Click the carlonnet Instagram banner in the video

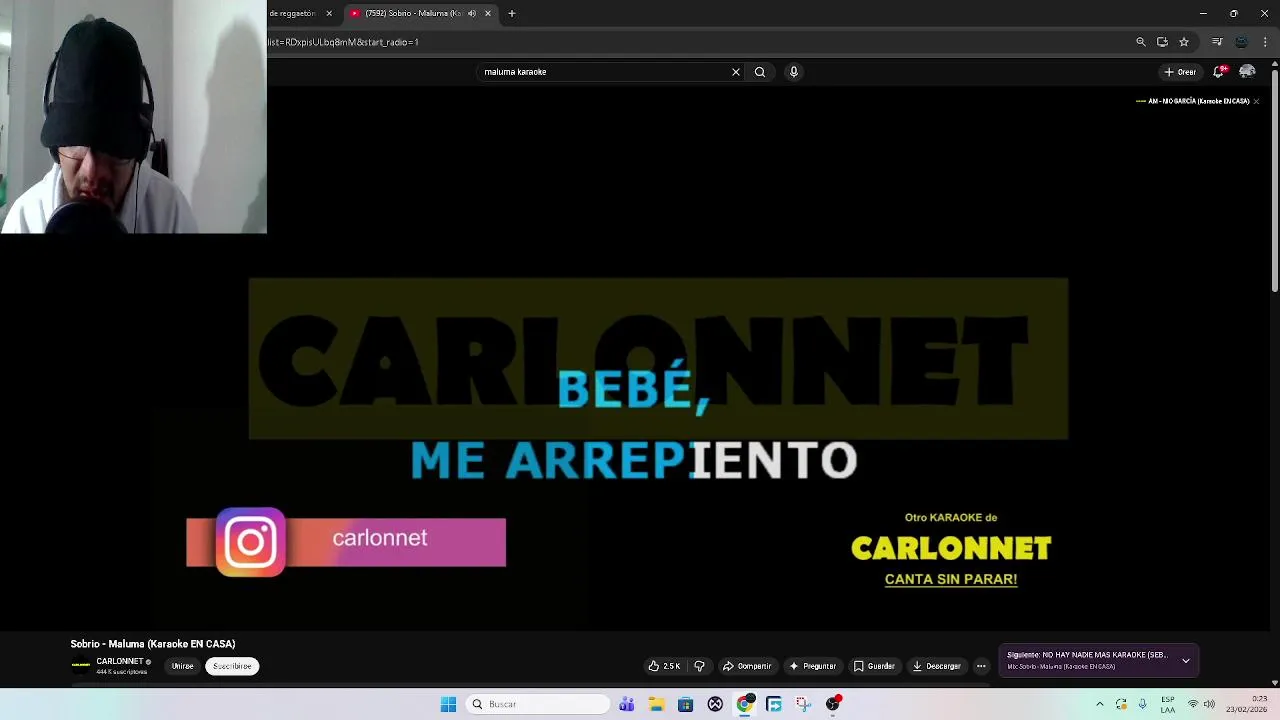tap(346, 542)
